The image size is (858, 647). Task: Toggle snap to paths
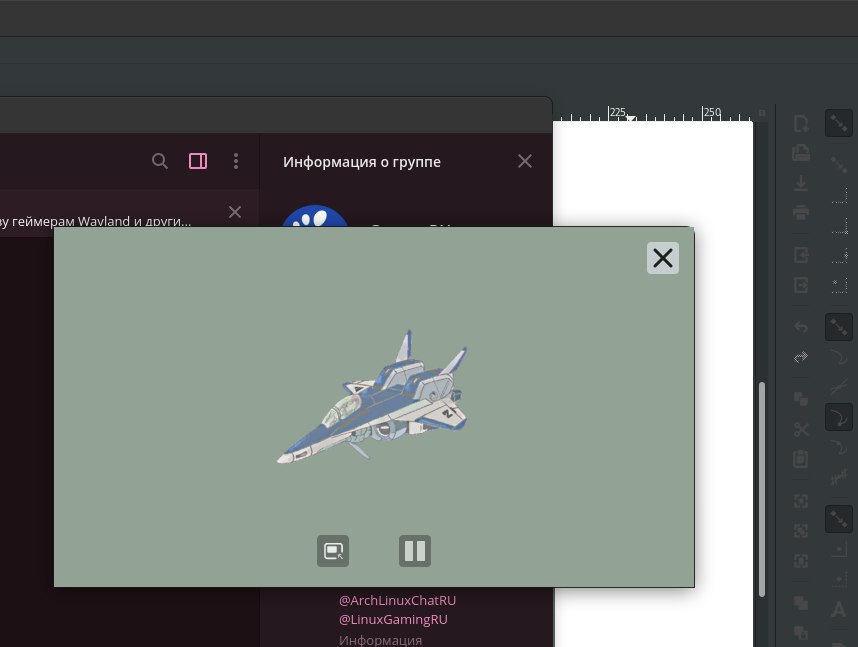pos(839,357)
